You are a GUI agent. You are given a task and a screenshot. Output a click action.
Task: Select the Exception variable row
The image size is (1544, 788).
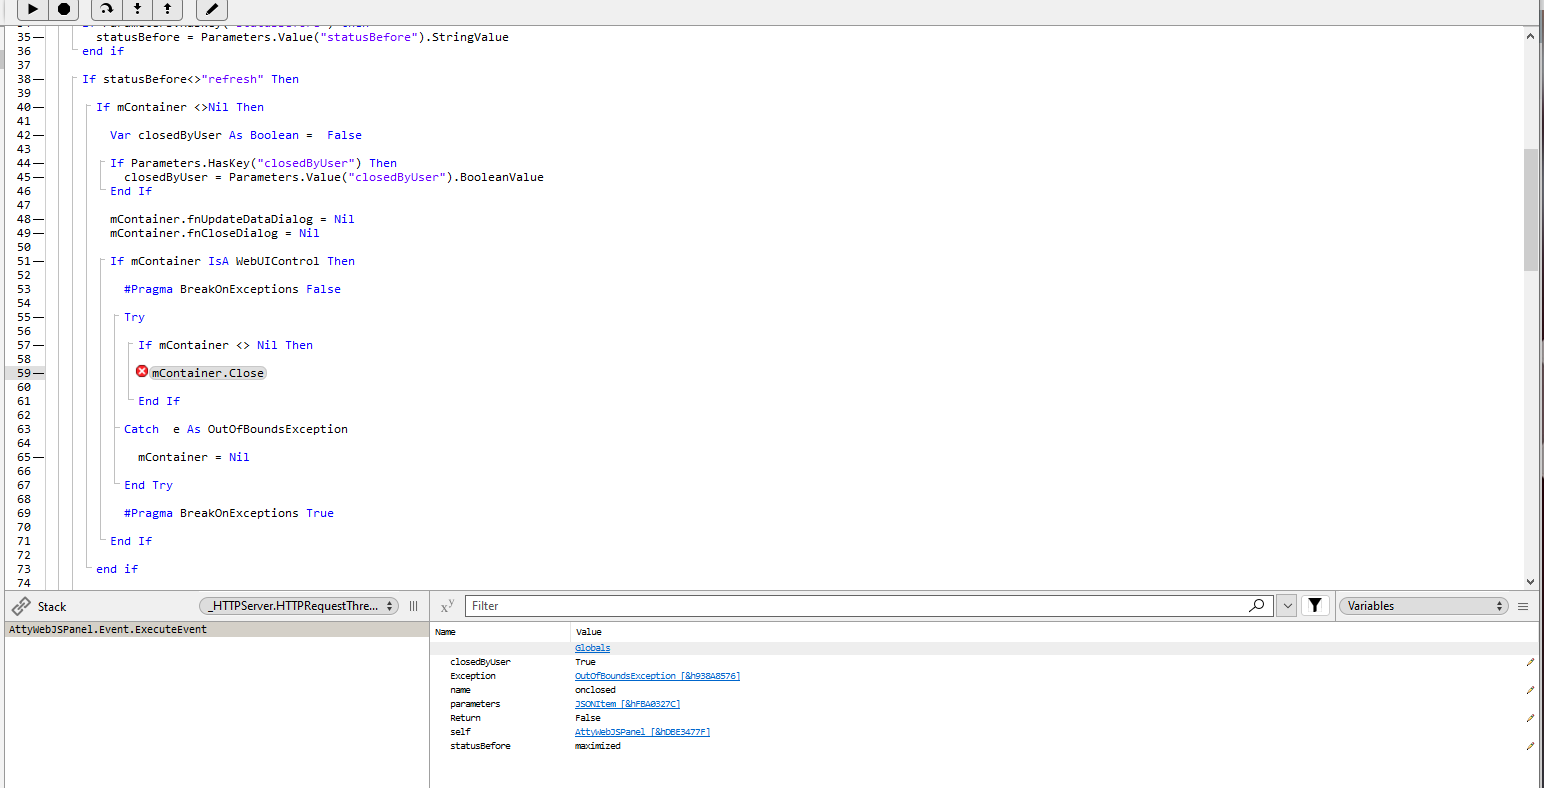pos(984,676)
